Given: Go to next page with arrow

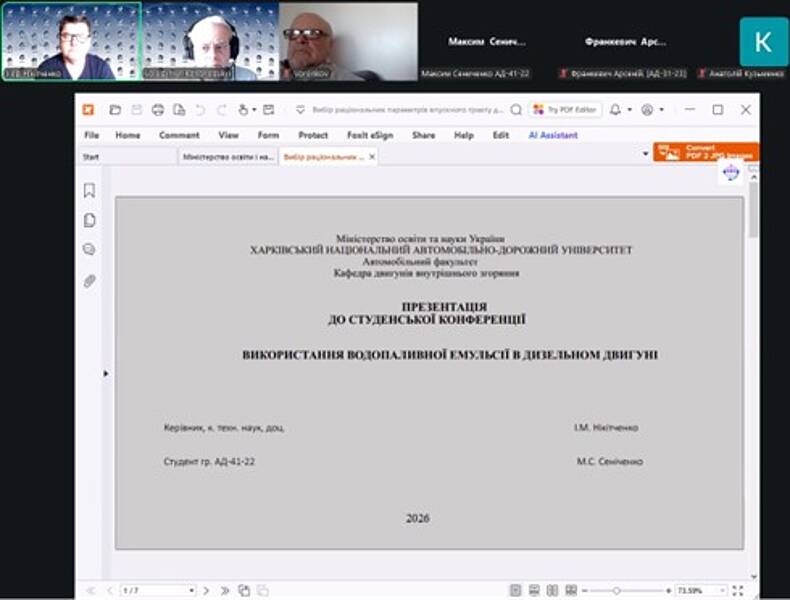Looking at the screenshot, I should point(206,591).
